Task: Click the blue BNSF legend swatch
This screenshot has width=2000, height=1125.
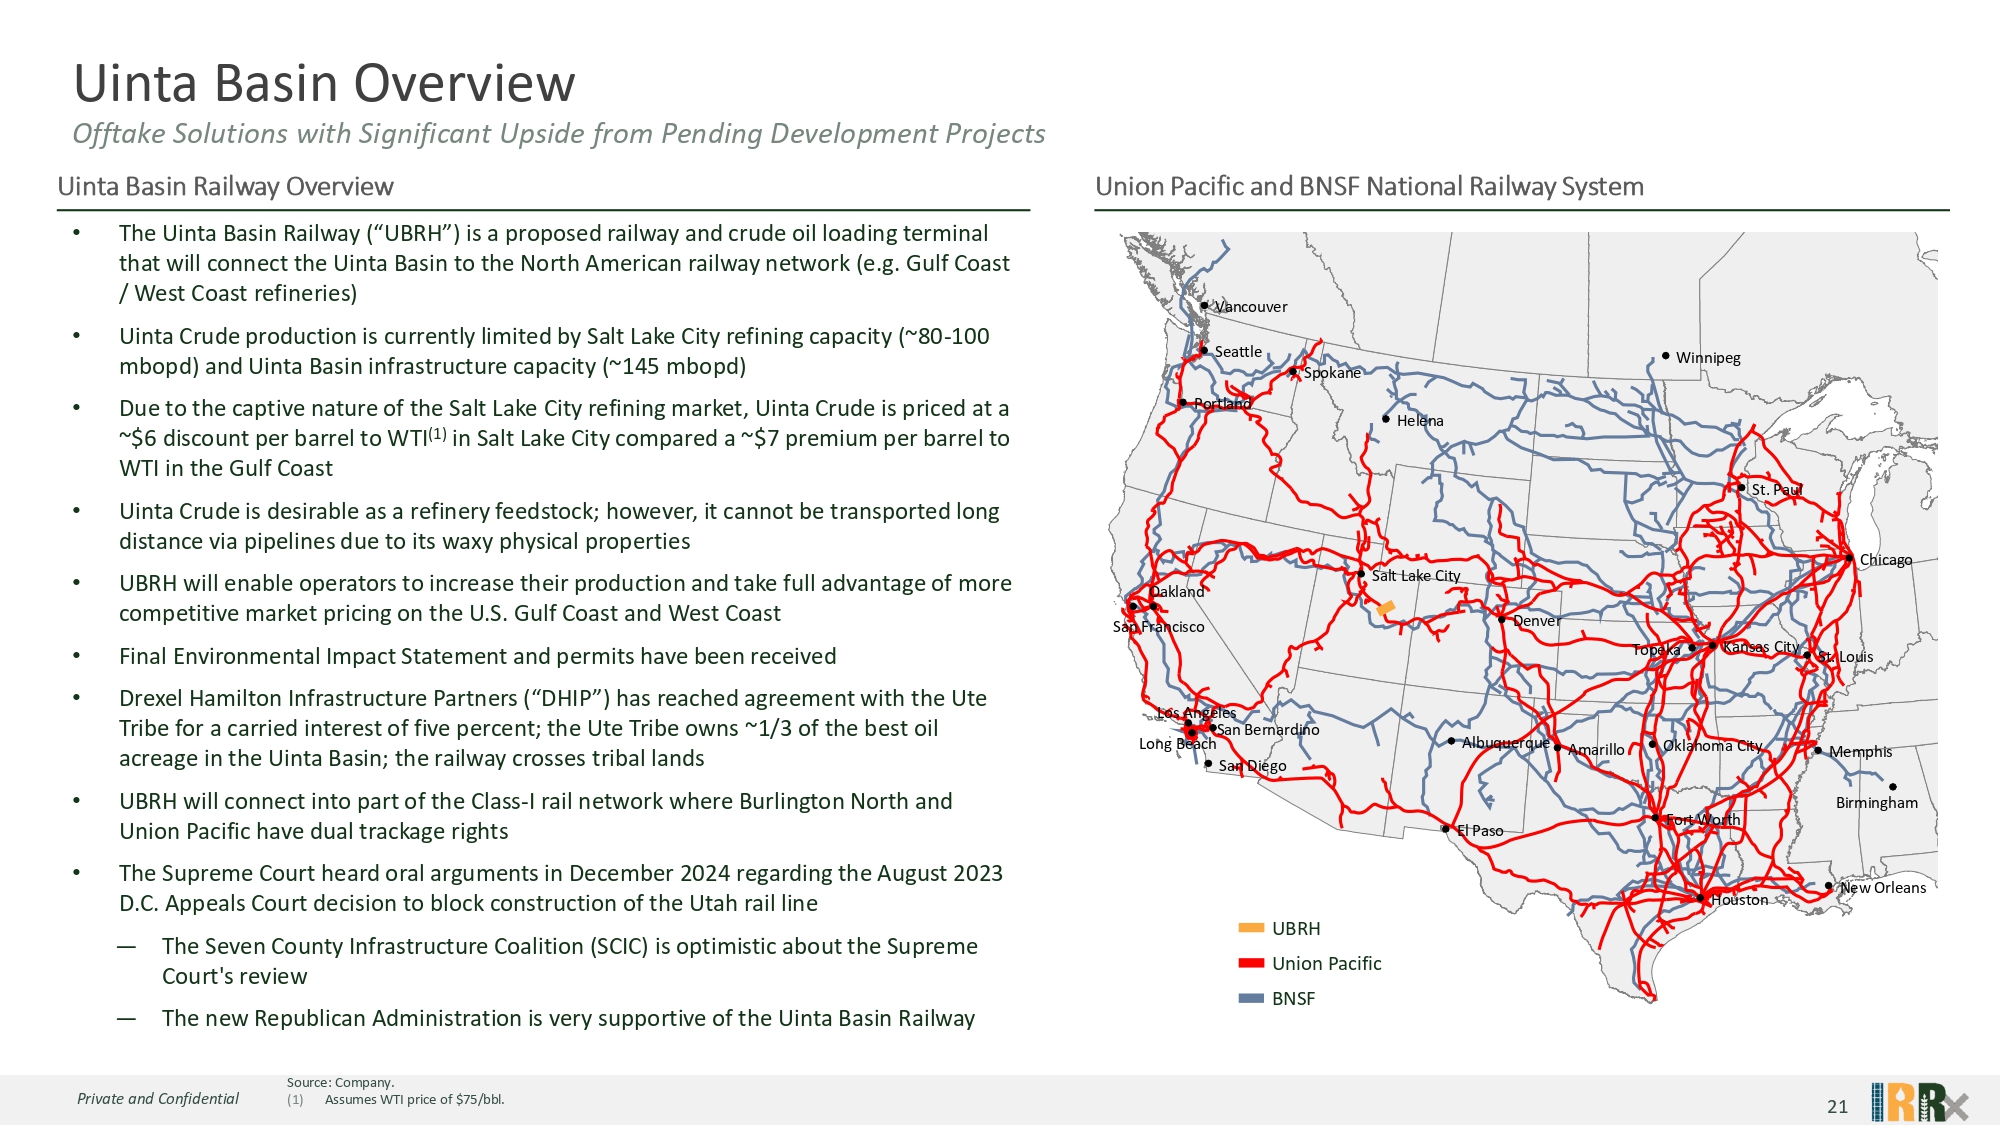Action: [x=1251, y=998]
